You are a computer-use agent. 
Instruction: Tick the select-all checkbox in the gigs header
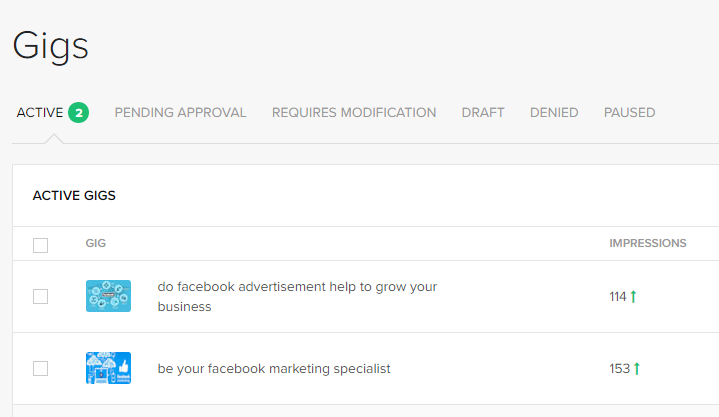tap(40, 245)
